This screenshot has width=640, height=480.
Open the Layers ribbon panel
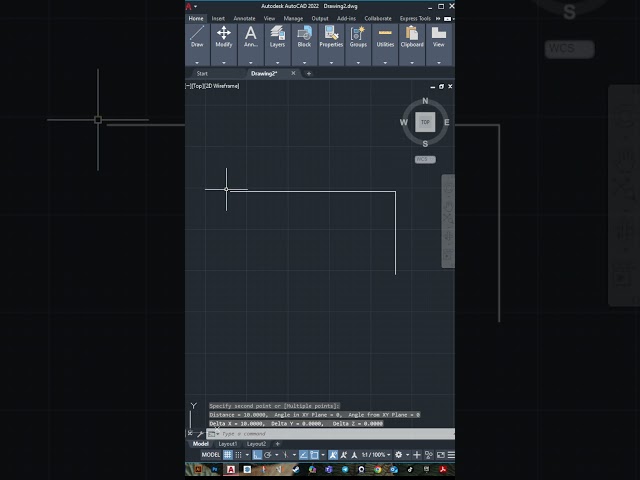[277, 44]
